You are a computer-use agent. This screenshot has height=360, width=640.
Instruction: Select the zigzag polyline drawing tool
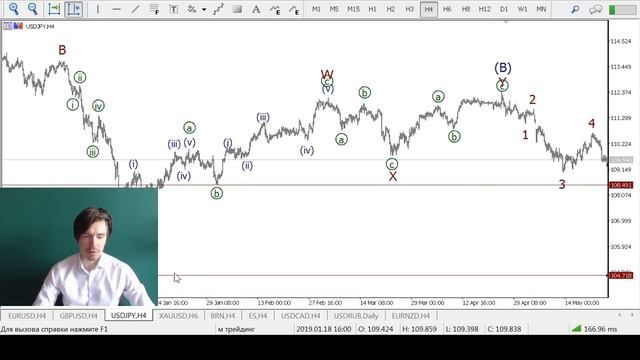(x=218, y=9)
